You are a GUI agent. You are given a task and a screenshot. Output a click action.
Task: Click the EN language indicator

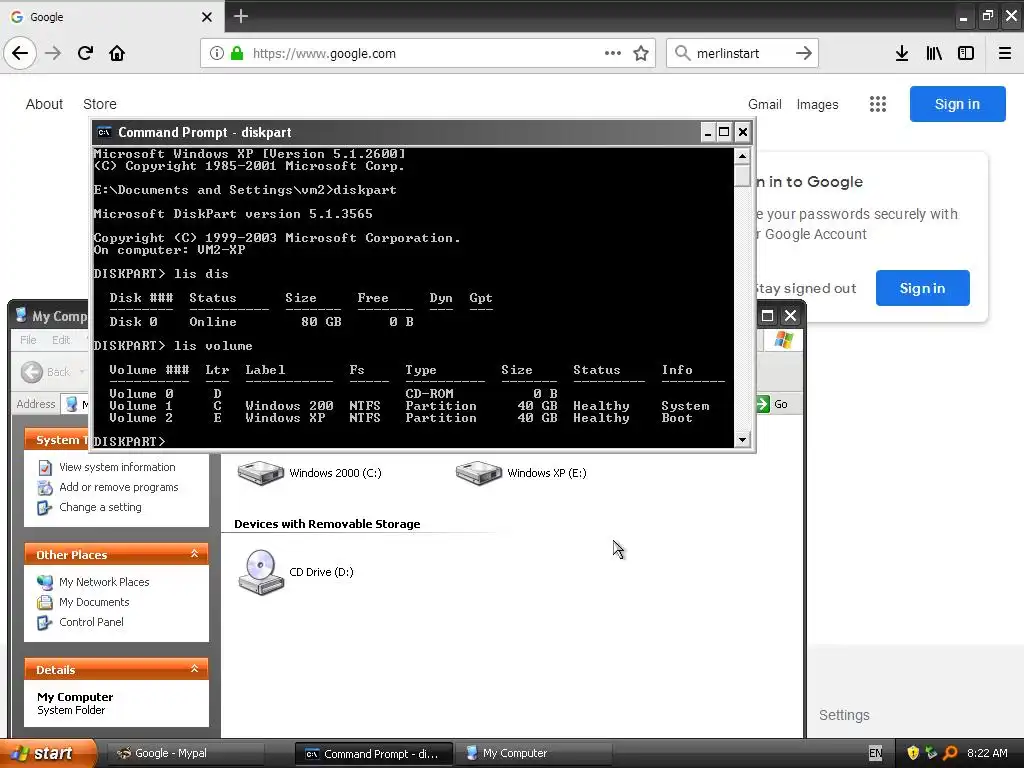click(875, 753)
